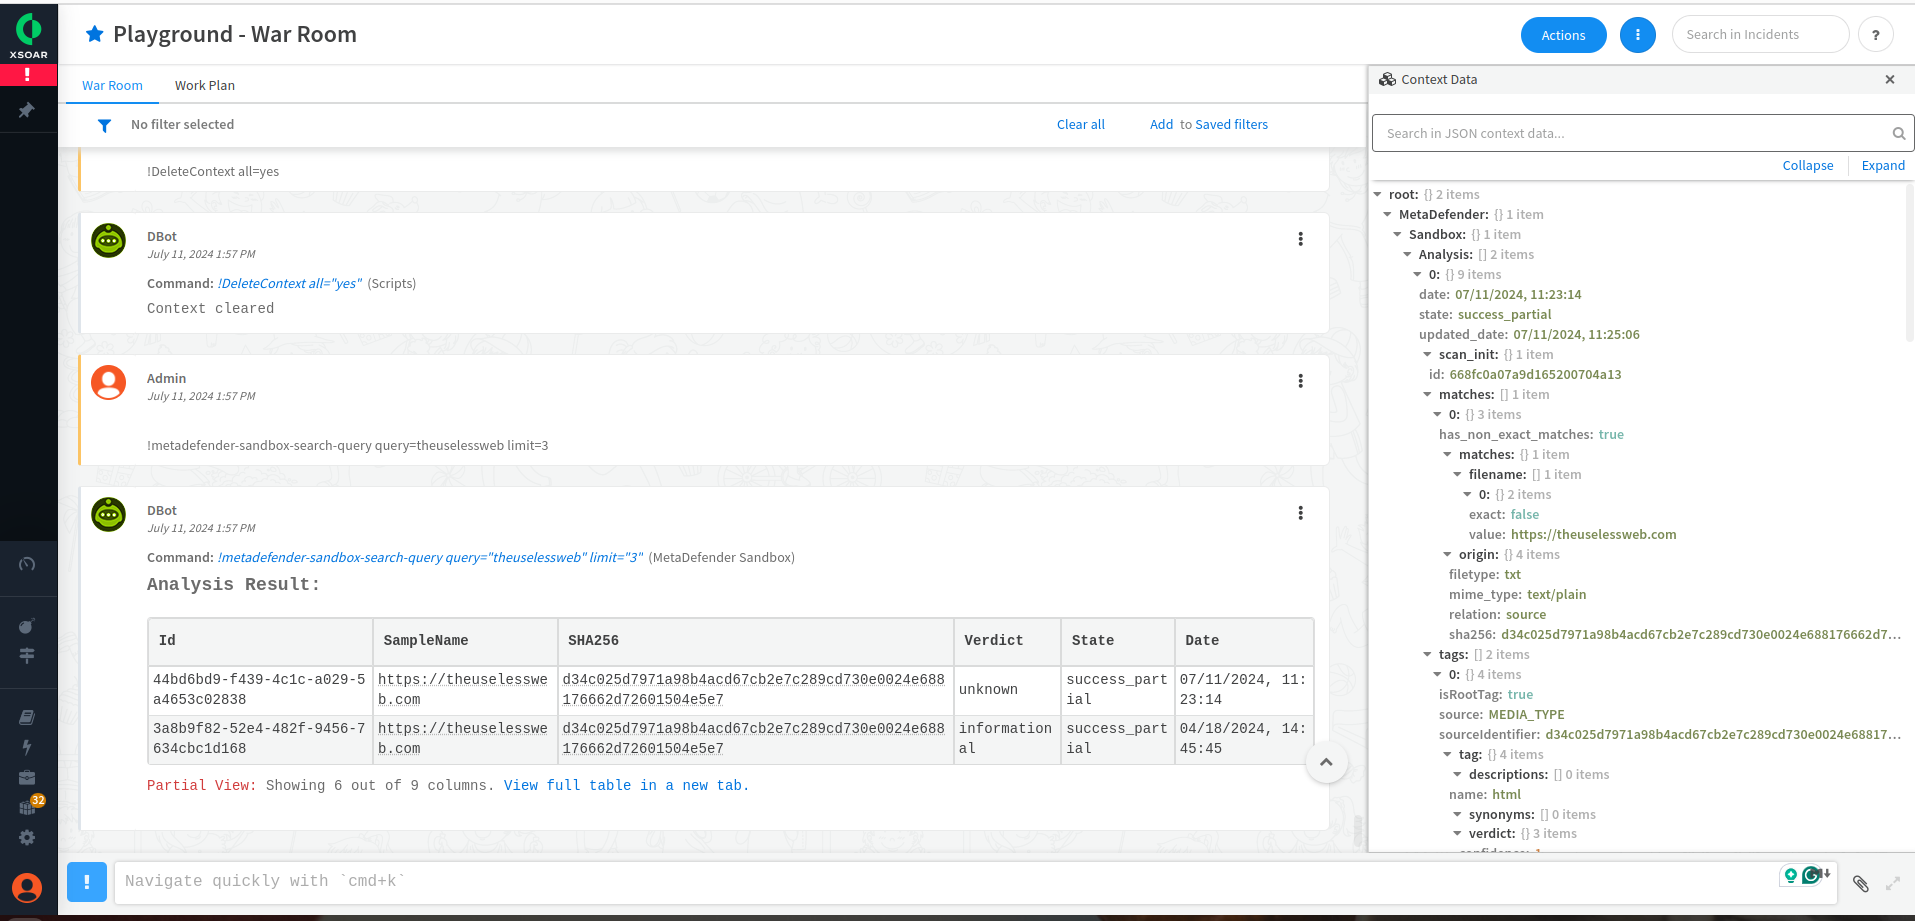
Task: Click the value https://theuselessweb.com in tree
Action: (1593, 535)
